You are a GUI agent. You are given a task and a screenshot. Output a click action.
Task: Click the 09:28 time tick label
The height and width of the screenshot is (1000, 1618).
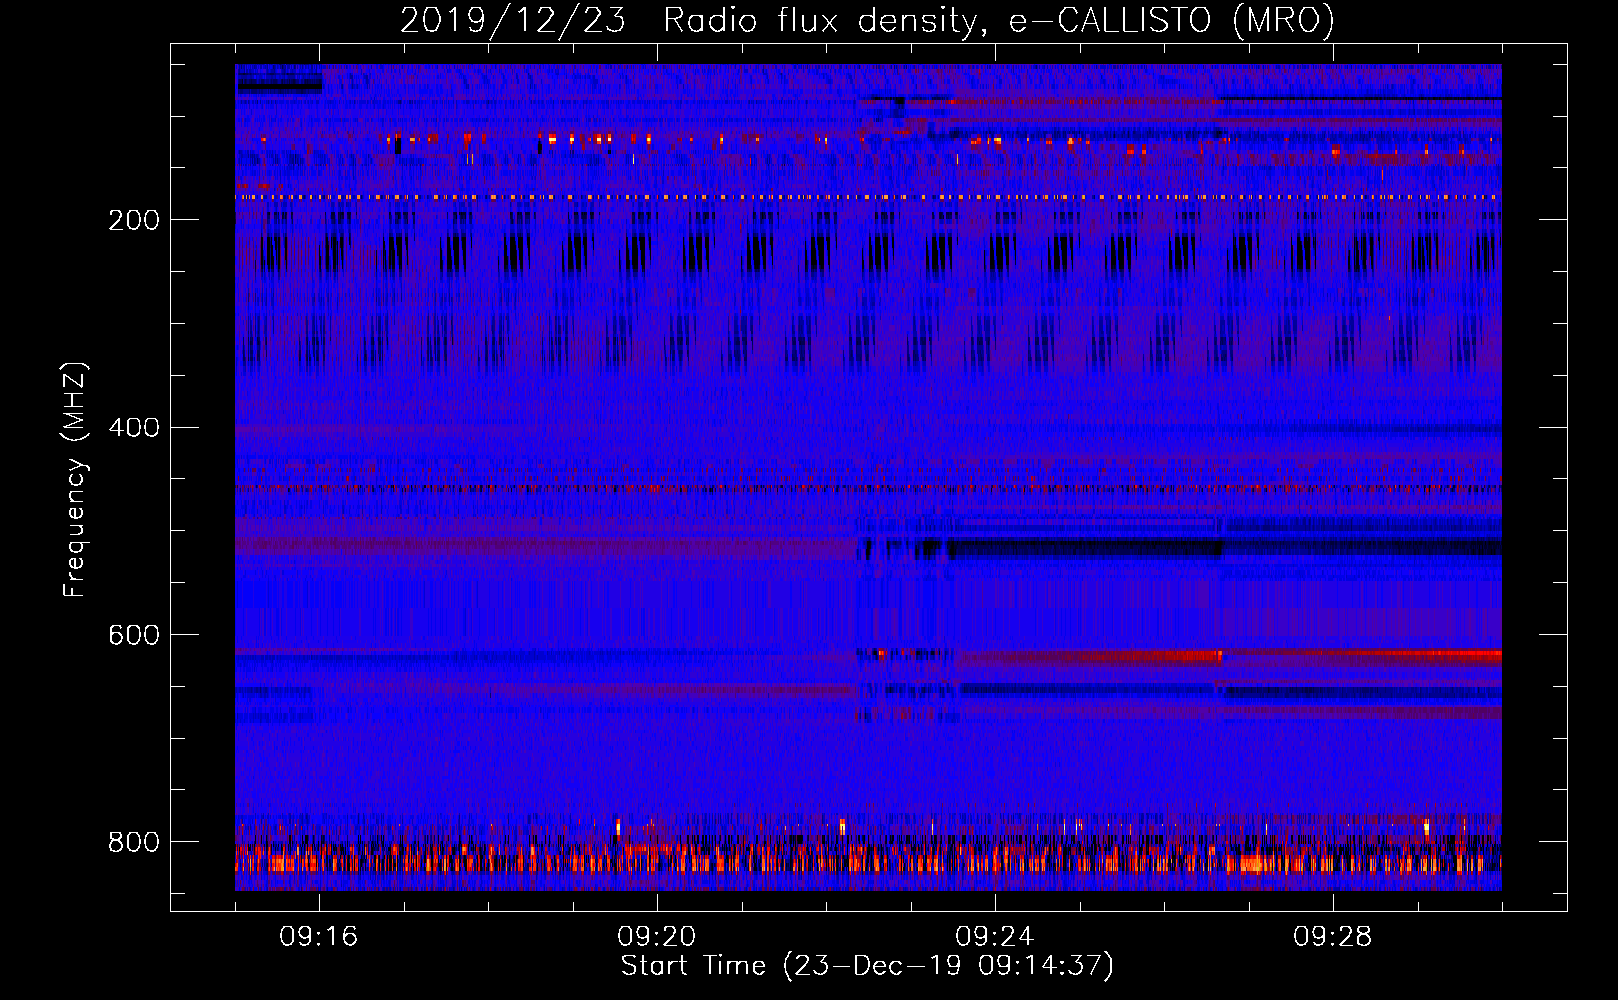[x=1333, y=937]
